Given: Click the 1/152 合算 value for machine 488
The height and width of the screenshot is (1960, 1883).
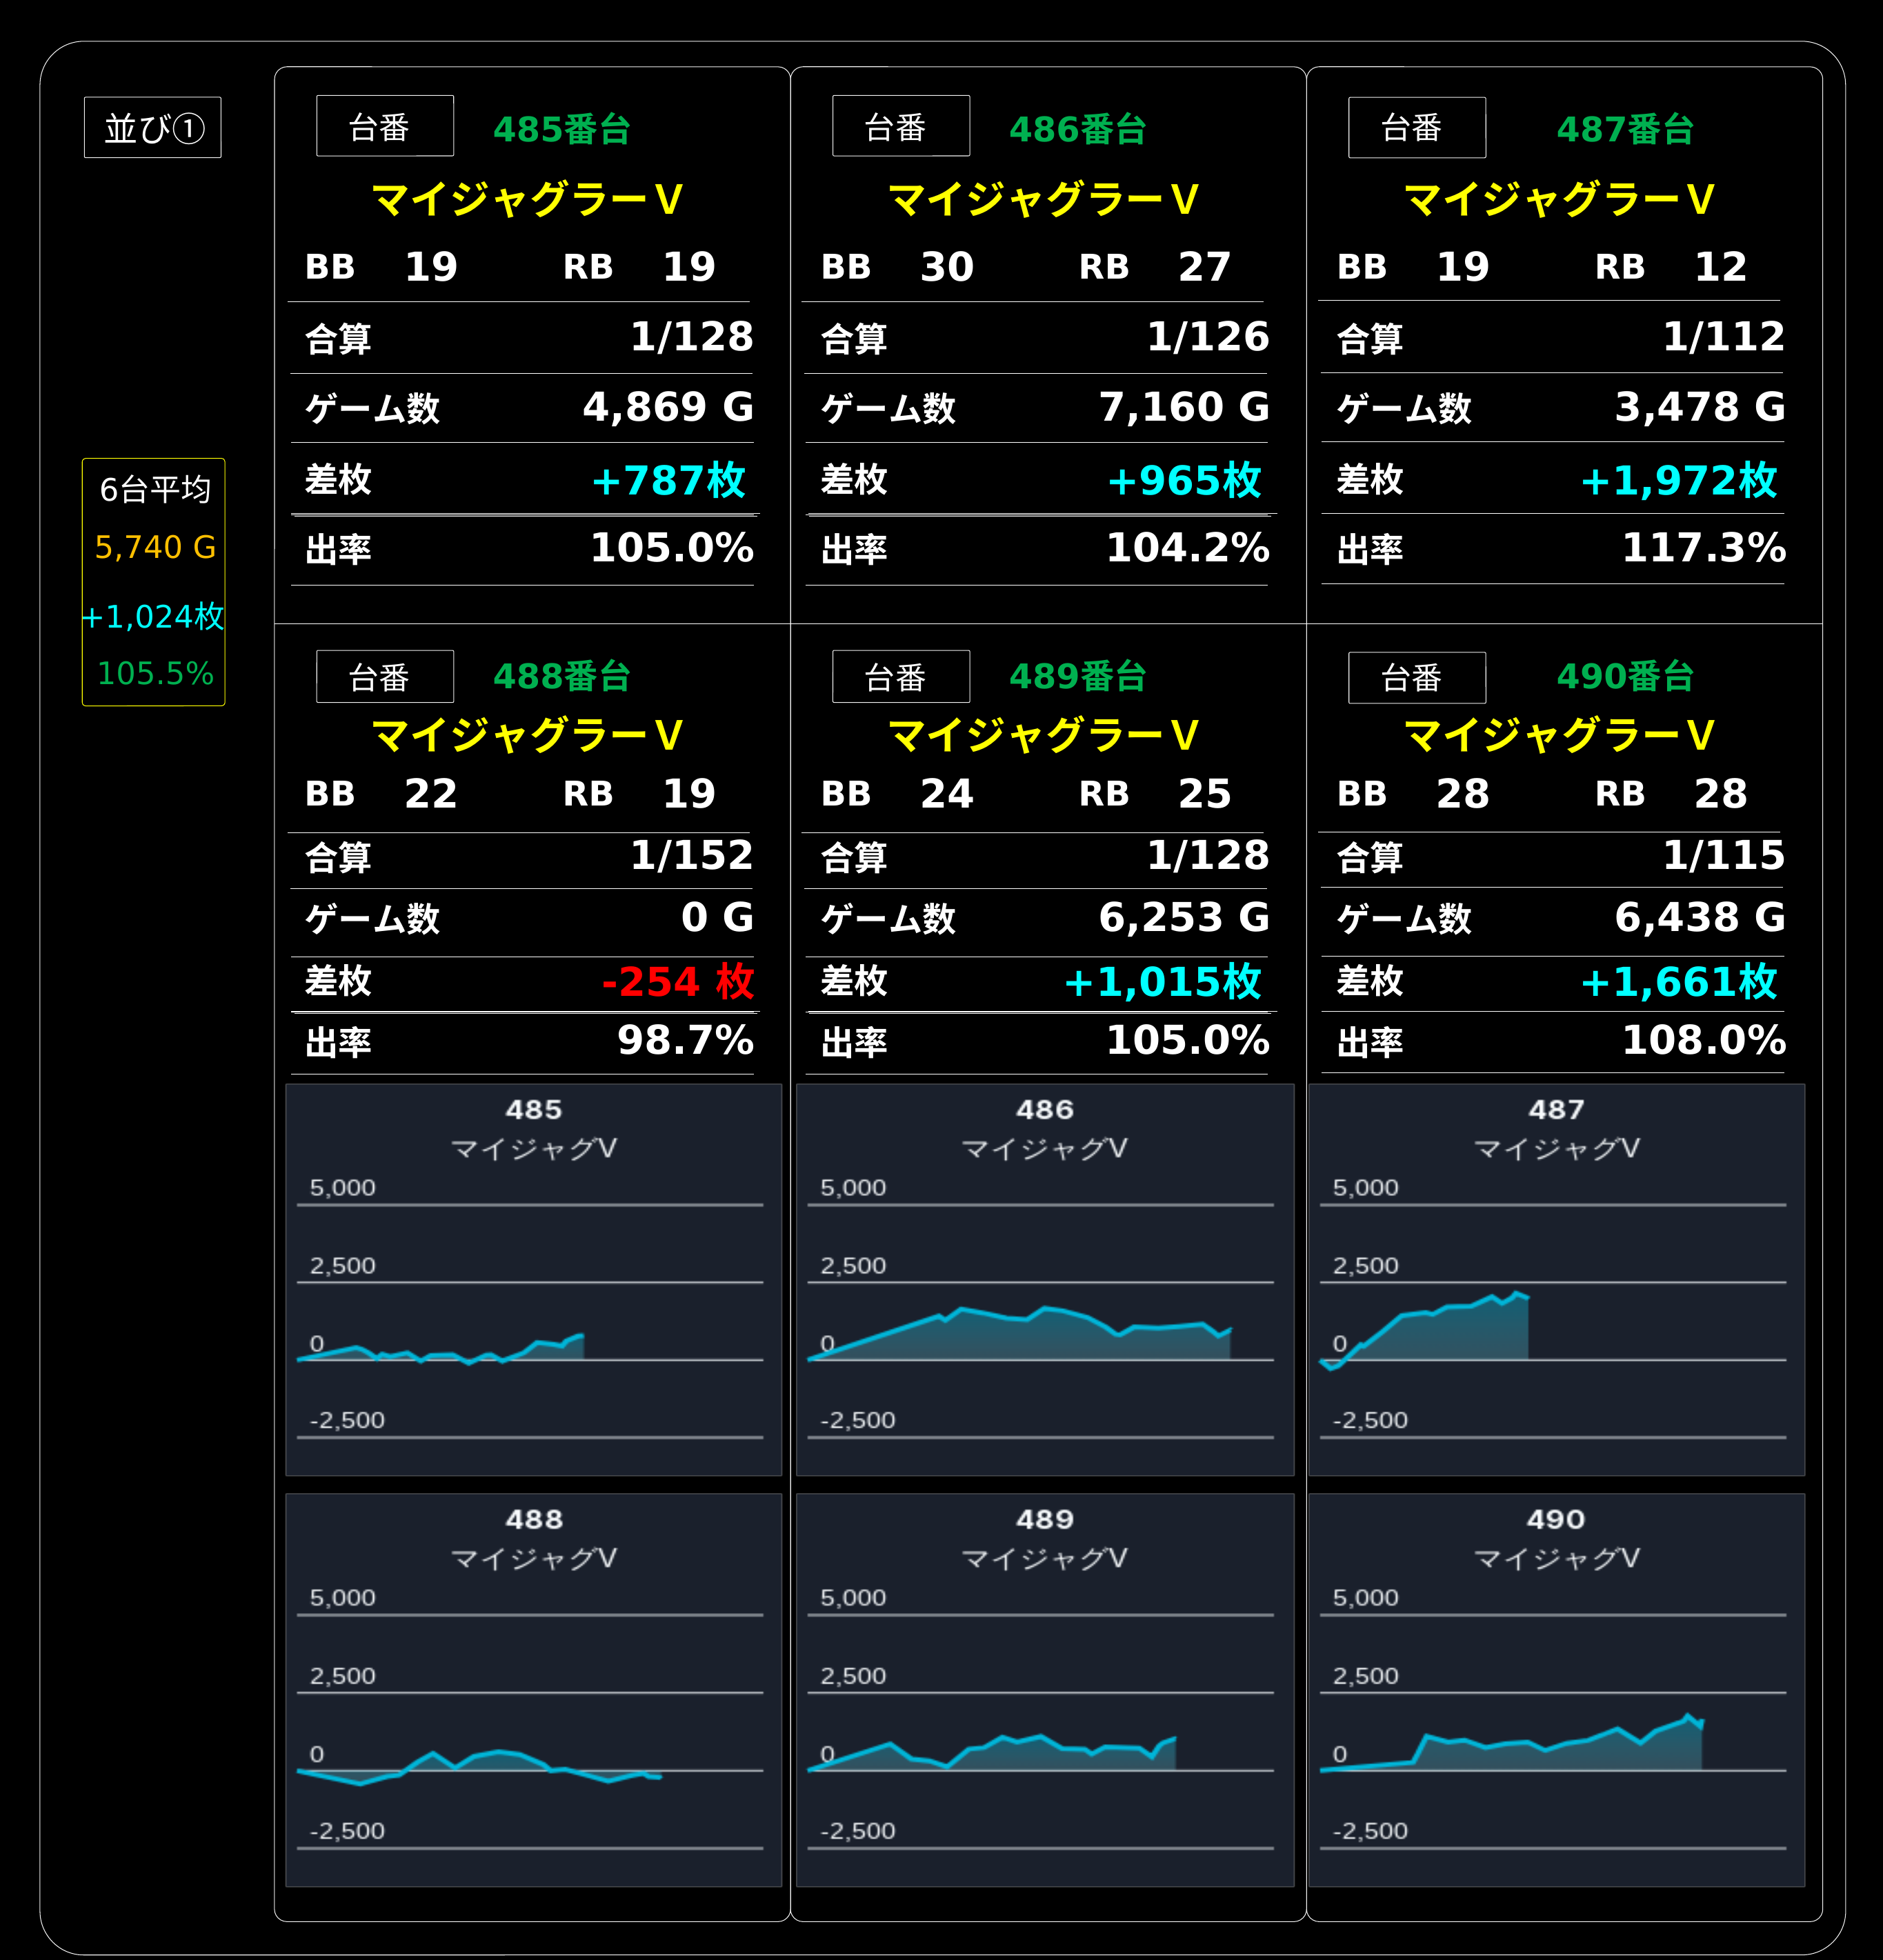Looking at the screenshot, I should [x=692, y=856].
